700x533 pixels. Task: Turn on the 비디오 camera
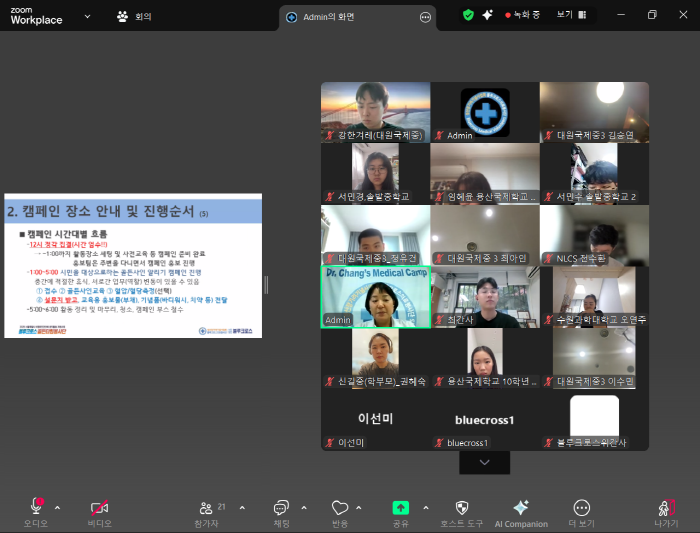pyautogui.click(x=99, y=513)
